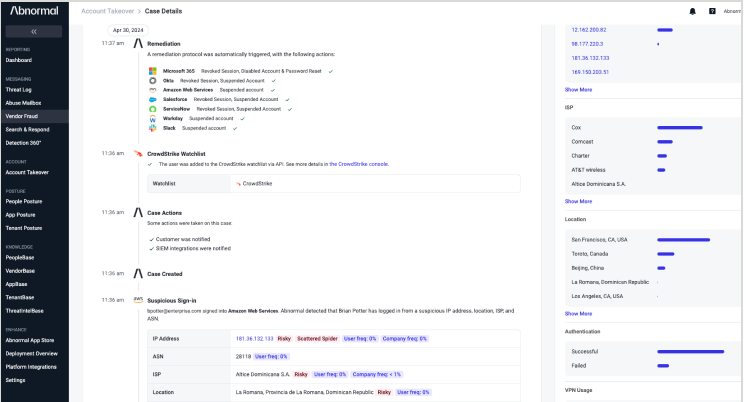Image resolution: width=746 pixels, height=402 pixels.
Task: Click the Slack icon
Action: coord(153,128)
